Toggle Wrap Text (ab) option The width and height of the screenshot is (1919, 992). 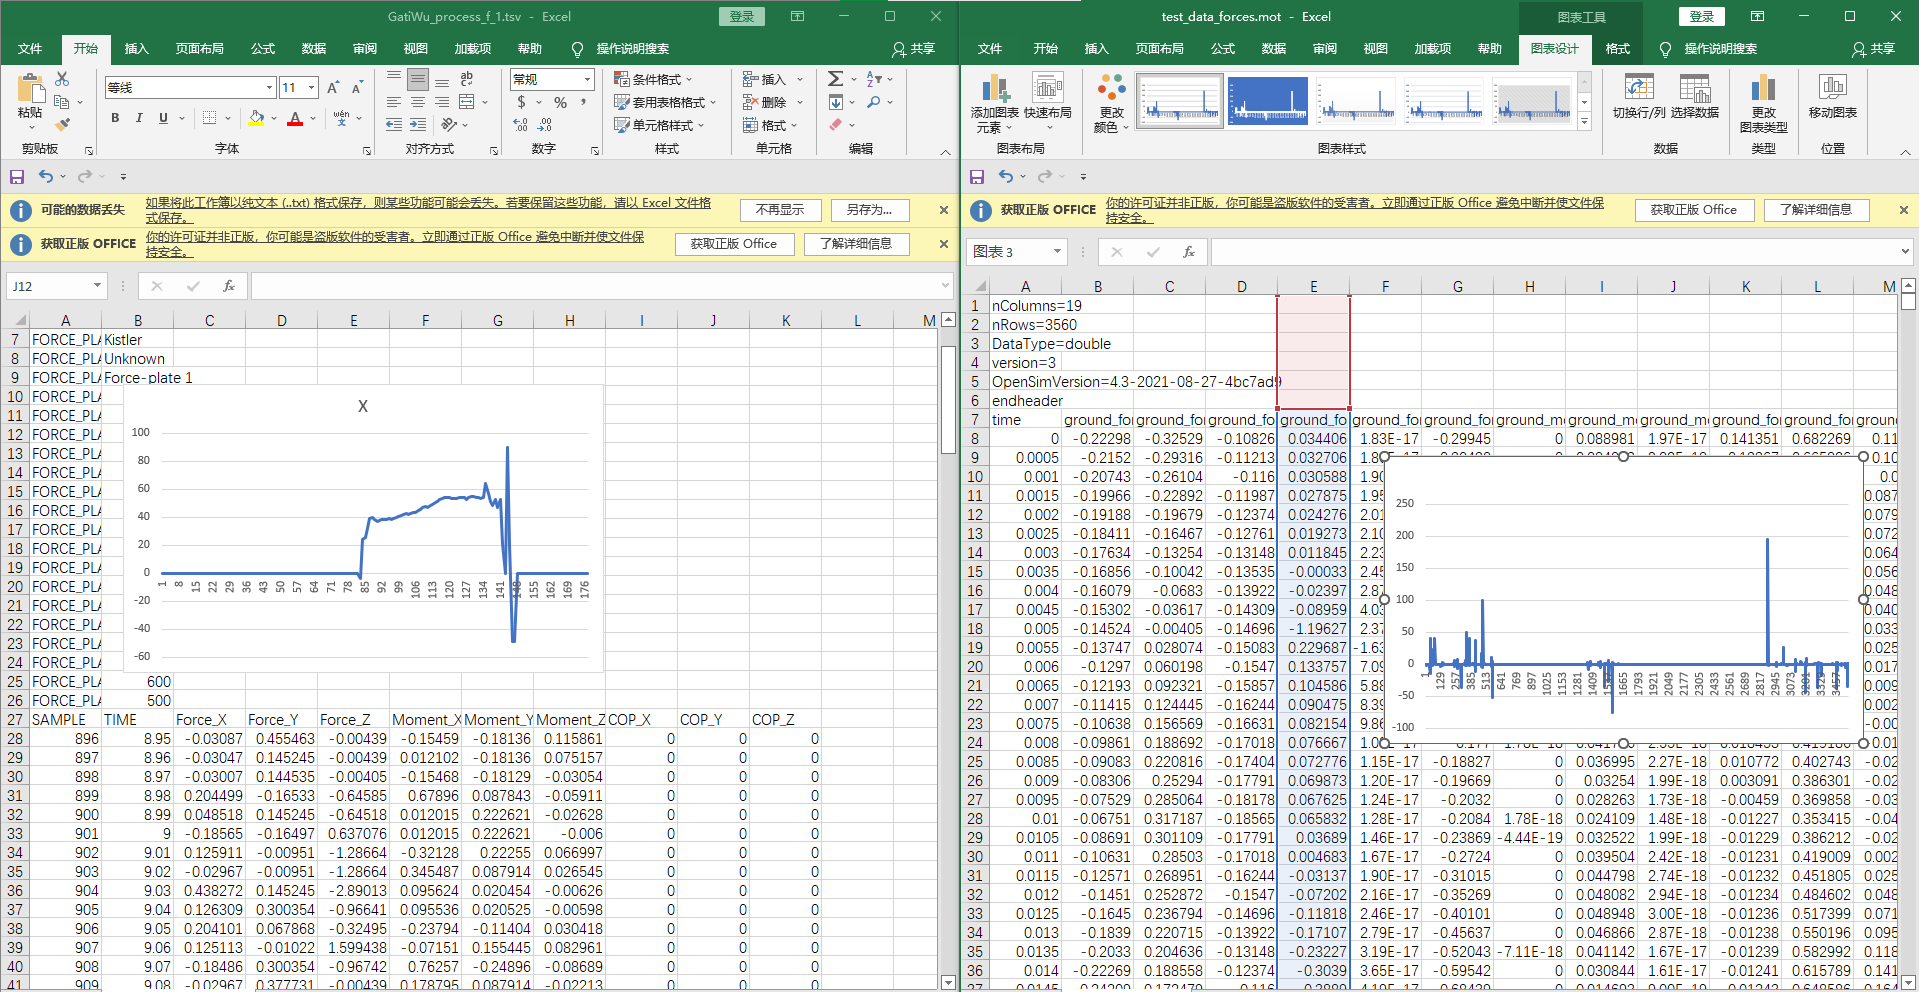click(x=467, y=79)
